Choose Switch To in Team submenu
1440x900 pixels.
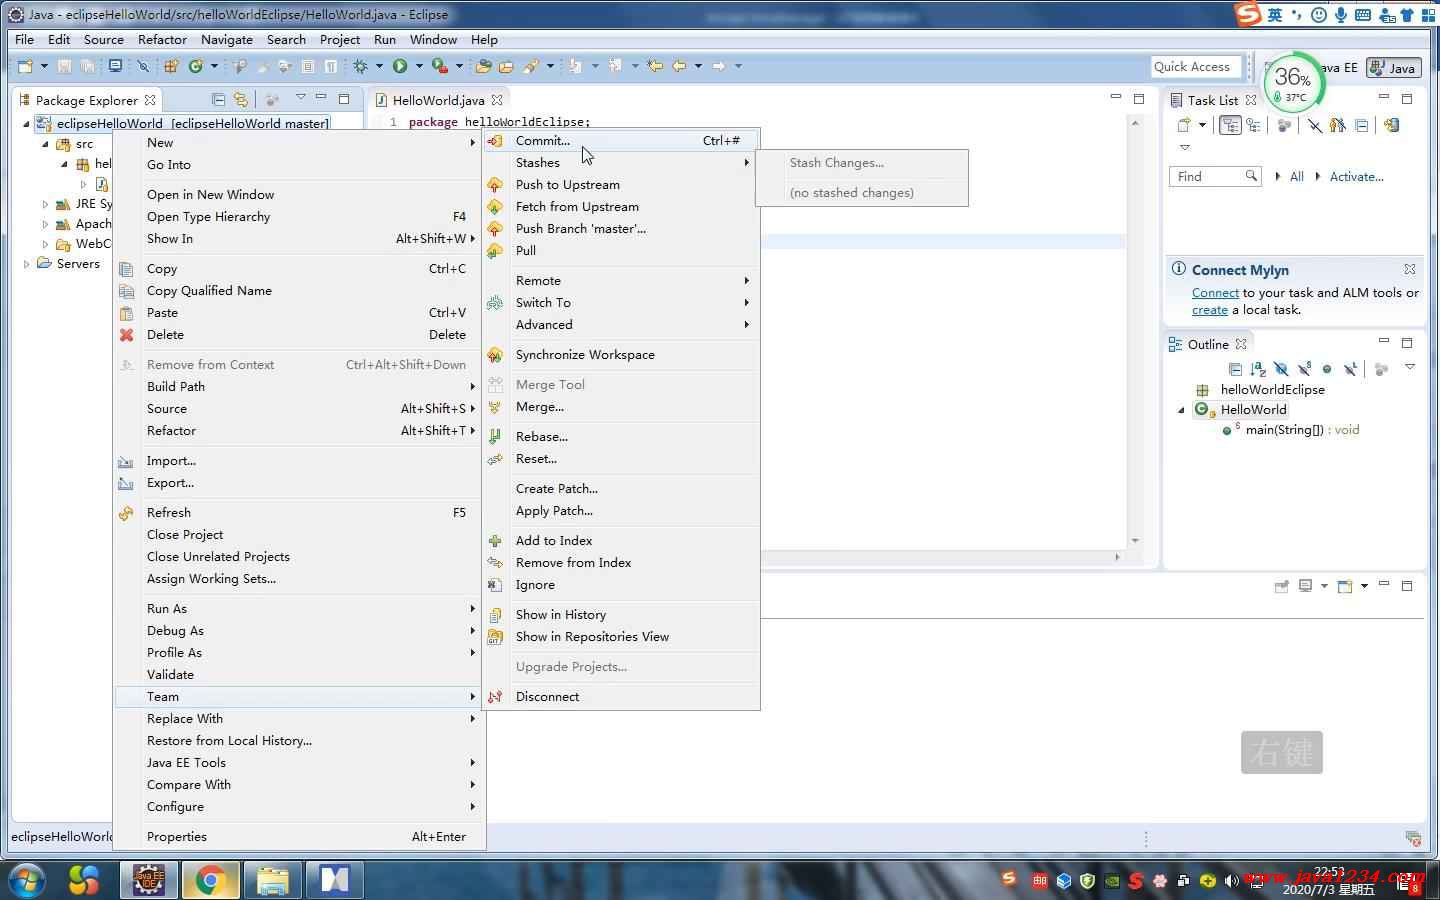pyautogui.click(x=621, y=303)
